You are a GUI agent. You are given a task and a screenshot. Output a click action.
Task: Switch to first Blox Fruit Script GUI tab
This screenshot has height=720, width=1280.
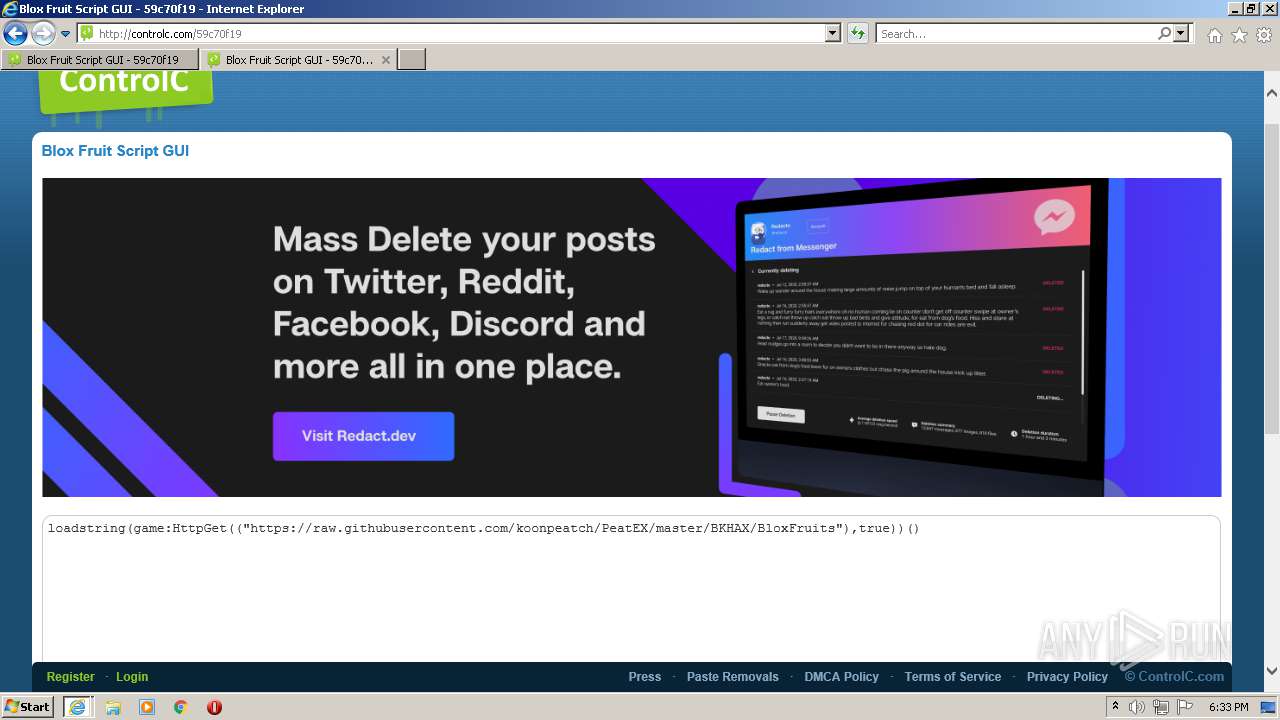[99, 60]
